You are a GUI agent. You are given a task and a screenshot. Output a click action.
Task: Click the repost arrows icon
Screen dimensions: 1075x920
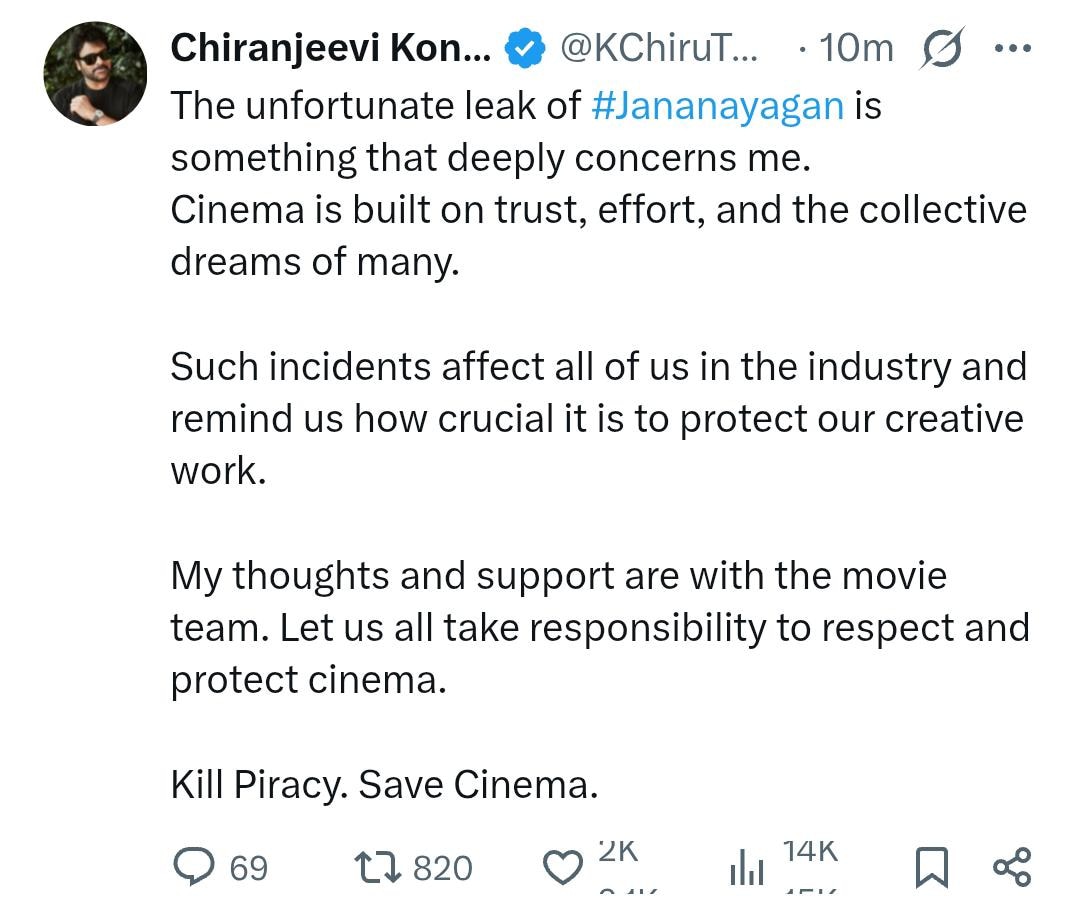tap(380, 866)
